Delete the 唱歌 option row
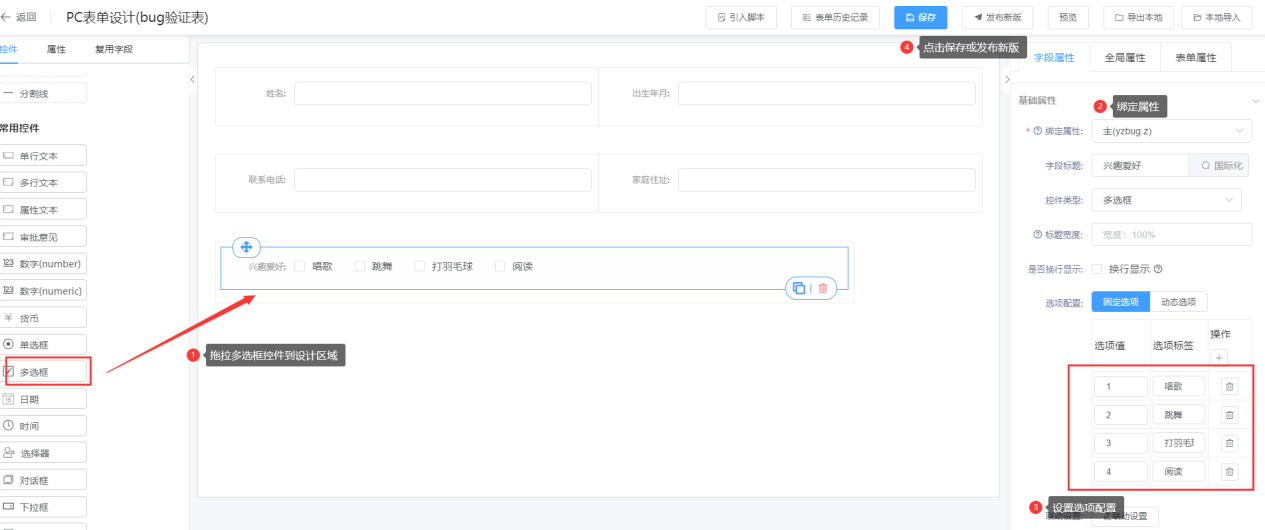The height and width of the screenshot is (530, 1265). (x=1230, y=387)
